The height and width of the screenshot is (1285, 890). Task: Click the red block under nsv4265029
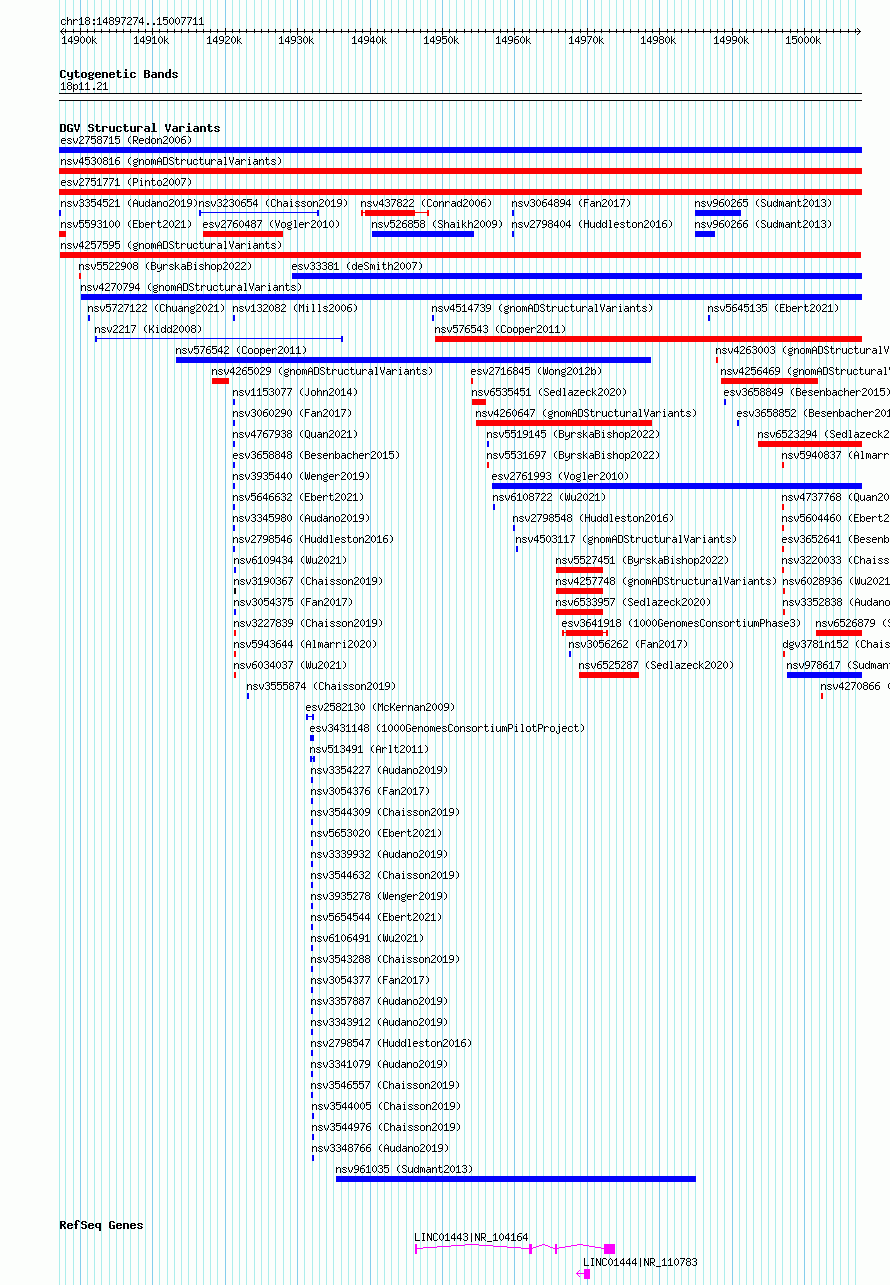220,381
